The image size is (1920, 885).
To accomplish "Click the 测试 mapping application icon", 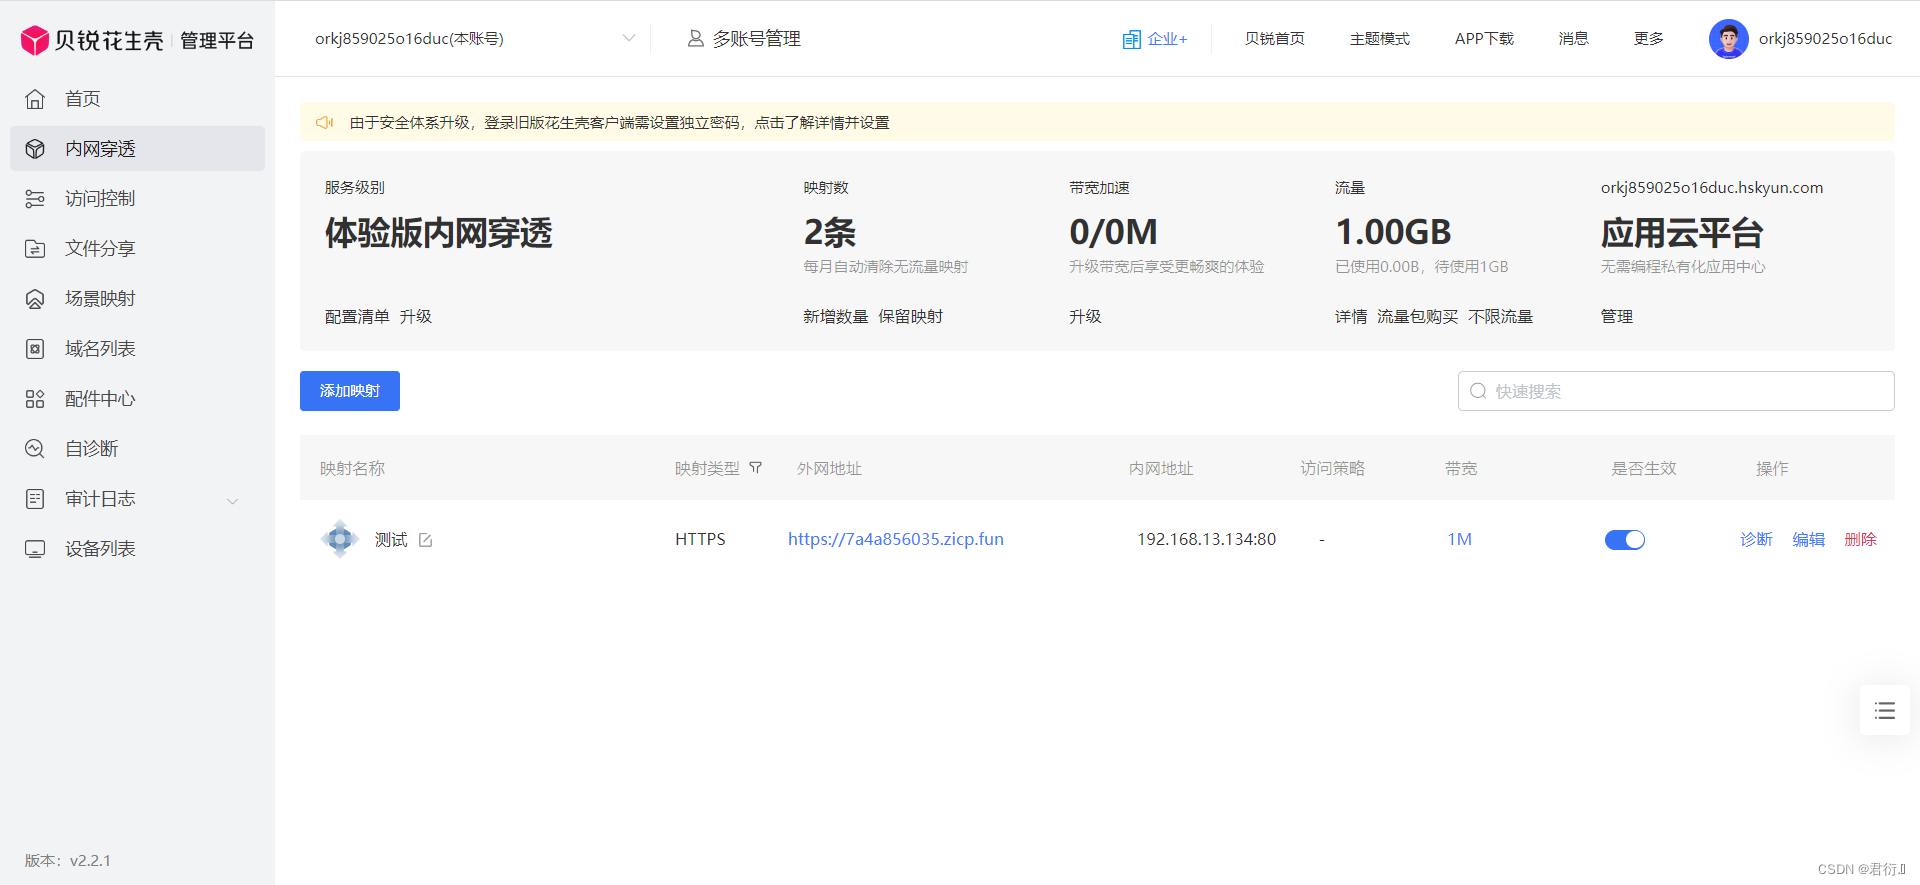I will [340, 539].
